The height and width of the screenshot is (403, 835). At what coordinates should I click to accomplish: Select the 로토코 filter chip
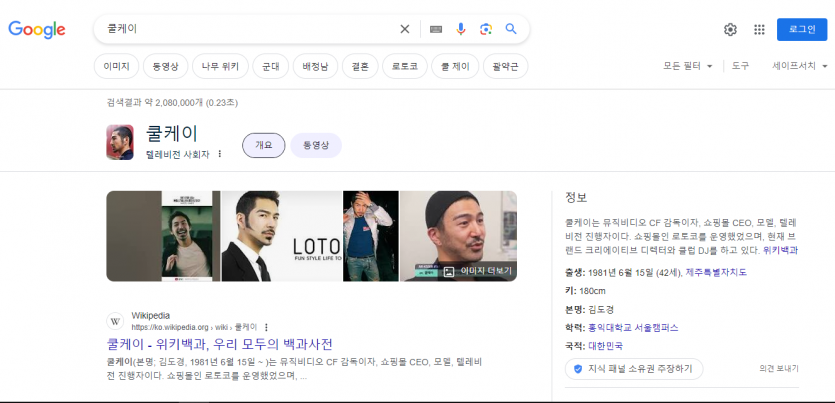(405, 67)
